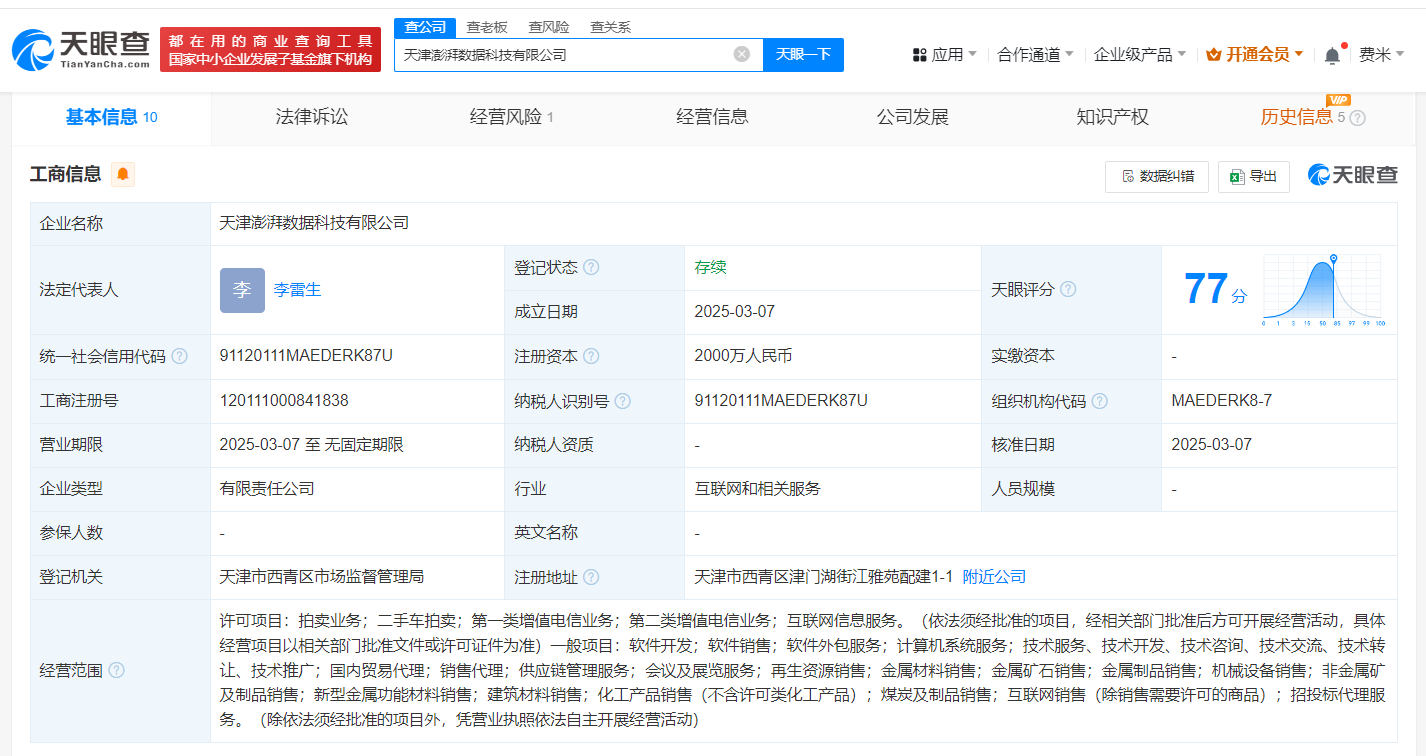Select the 查老板 search tab
The image size is (1426, 756).
[487, 27]
